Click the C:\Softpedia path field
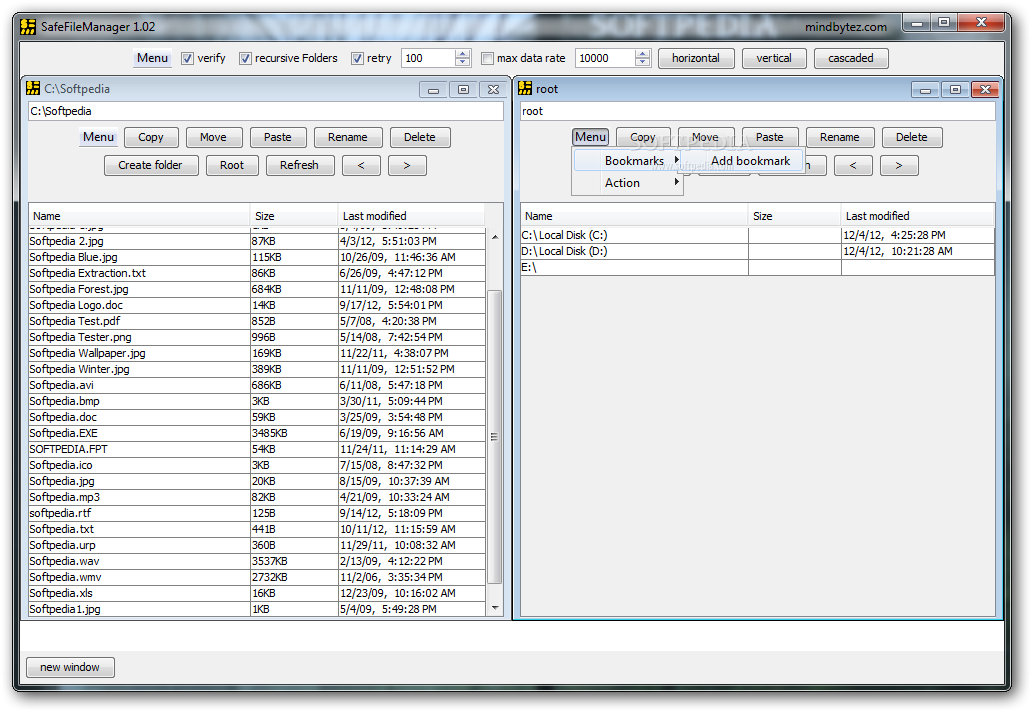1032x712 pixels. coord(265,111)
